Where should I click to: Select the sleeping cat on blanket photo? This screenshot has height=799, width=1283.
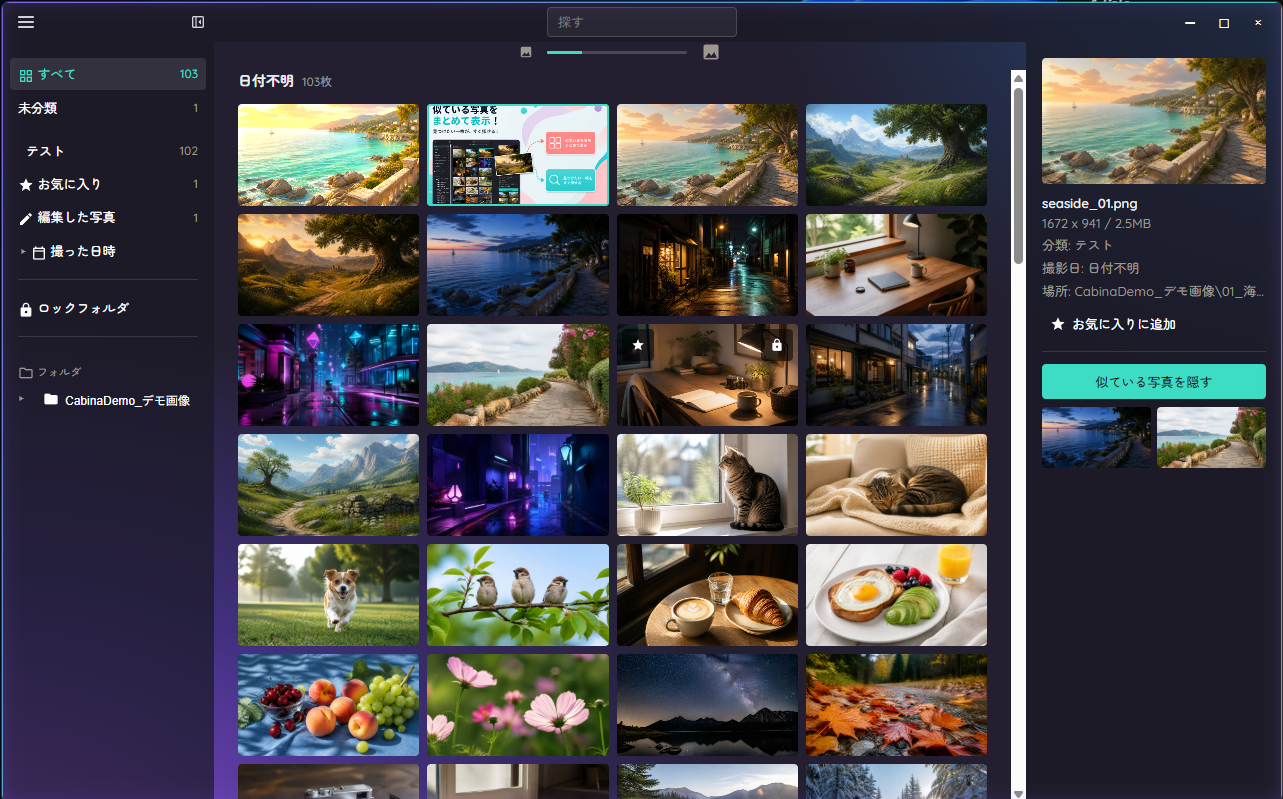pyautogui.click(x=896, y=485)
